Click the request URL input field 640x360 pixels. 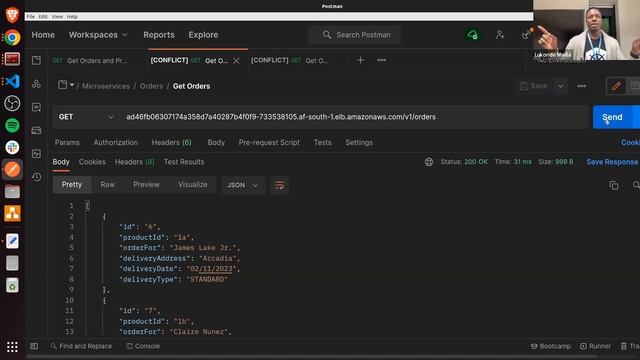click(354, 117)
